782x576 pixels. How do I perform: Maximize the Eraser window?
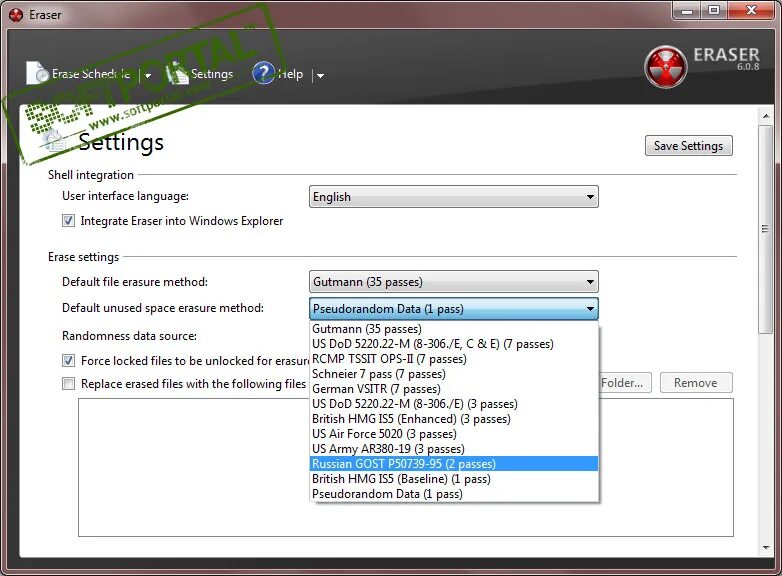point(714,10)
